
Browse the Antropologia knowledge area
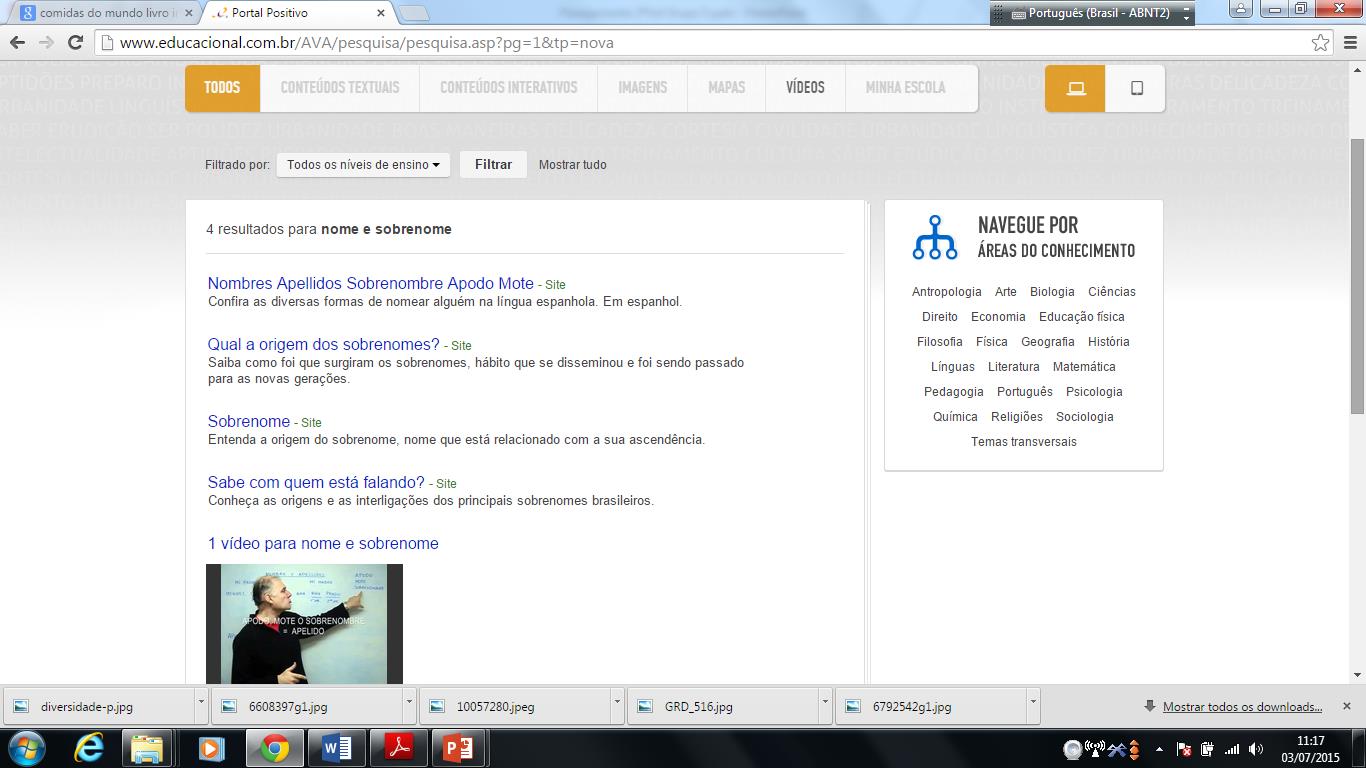point(947,292)
